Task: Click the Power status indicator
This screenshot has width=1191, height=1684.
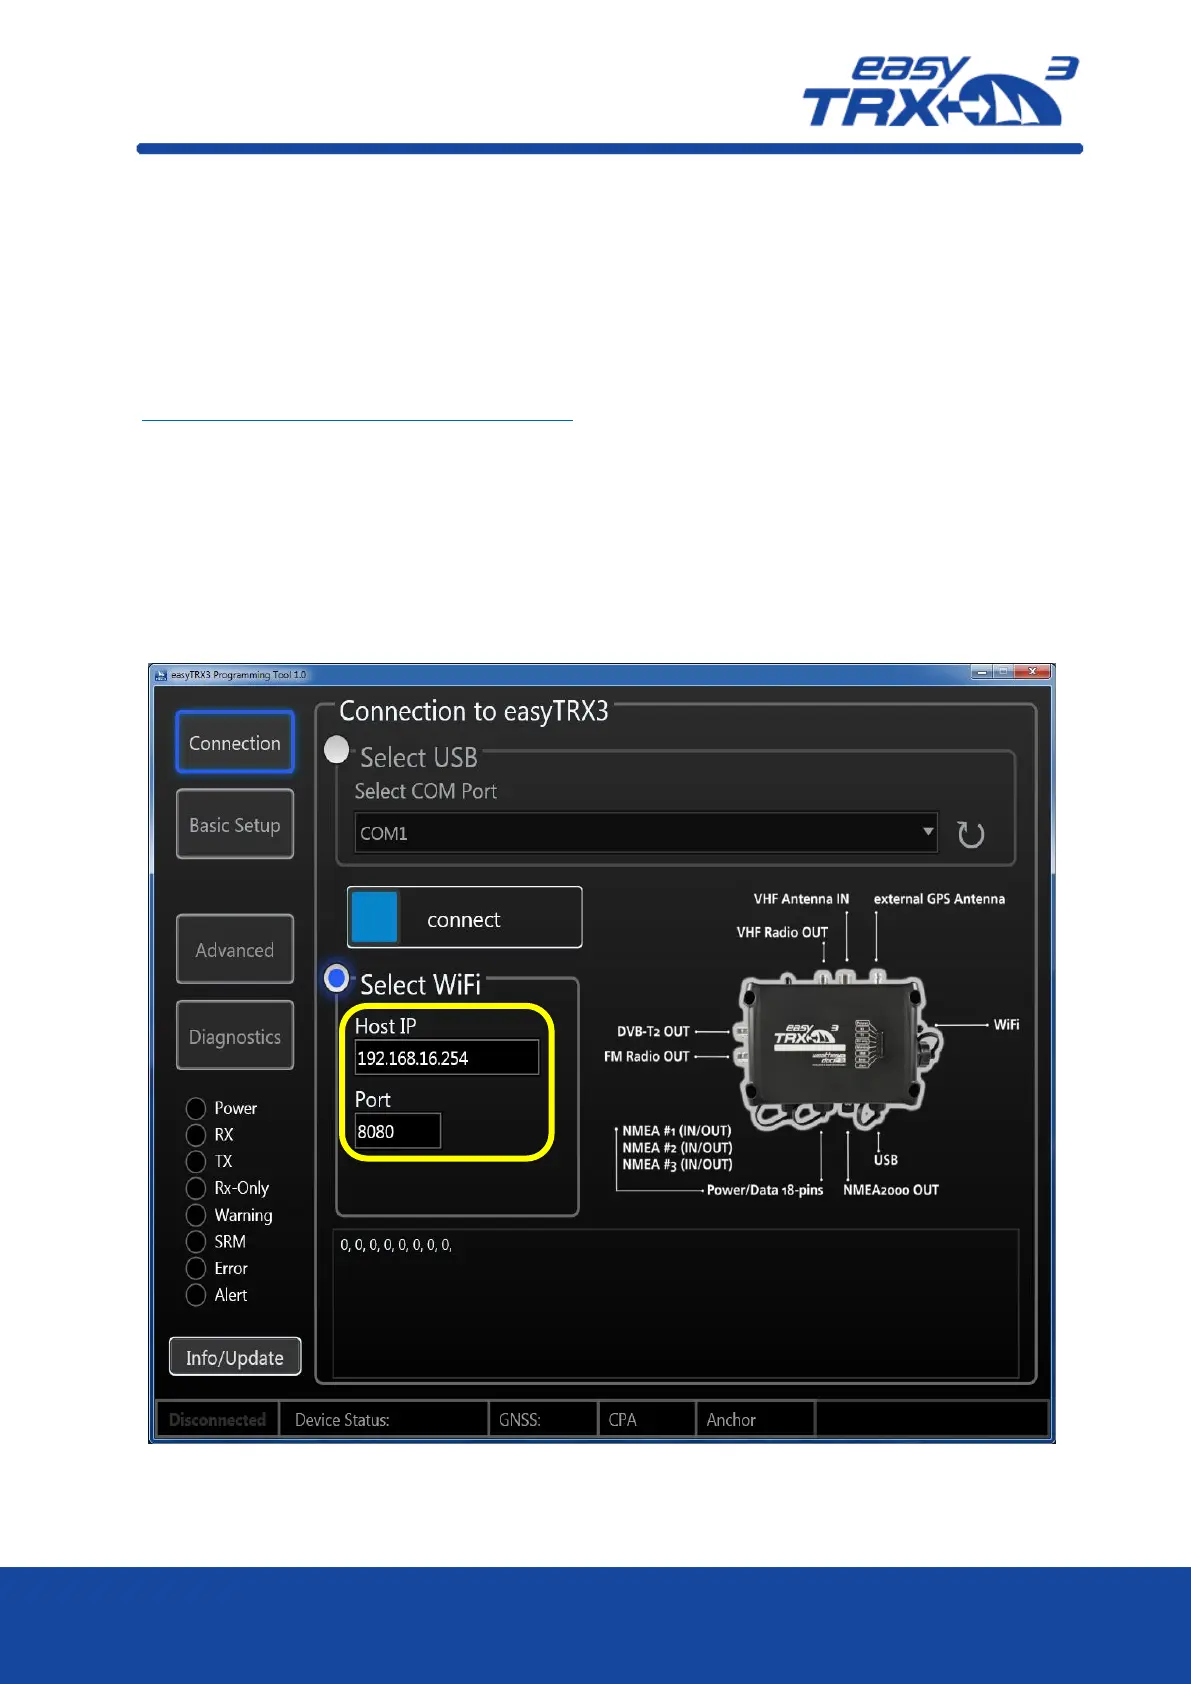Action: pos(196,1108)
